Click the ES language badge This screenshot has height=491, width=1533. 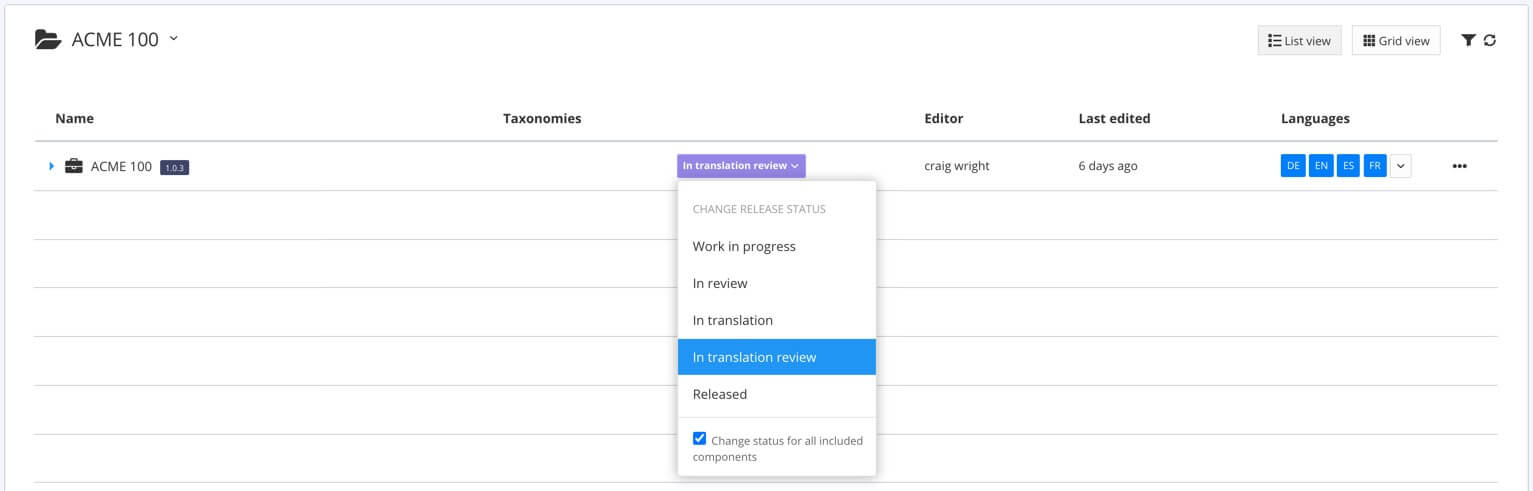coord(1348,166)
